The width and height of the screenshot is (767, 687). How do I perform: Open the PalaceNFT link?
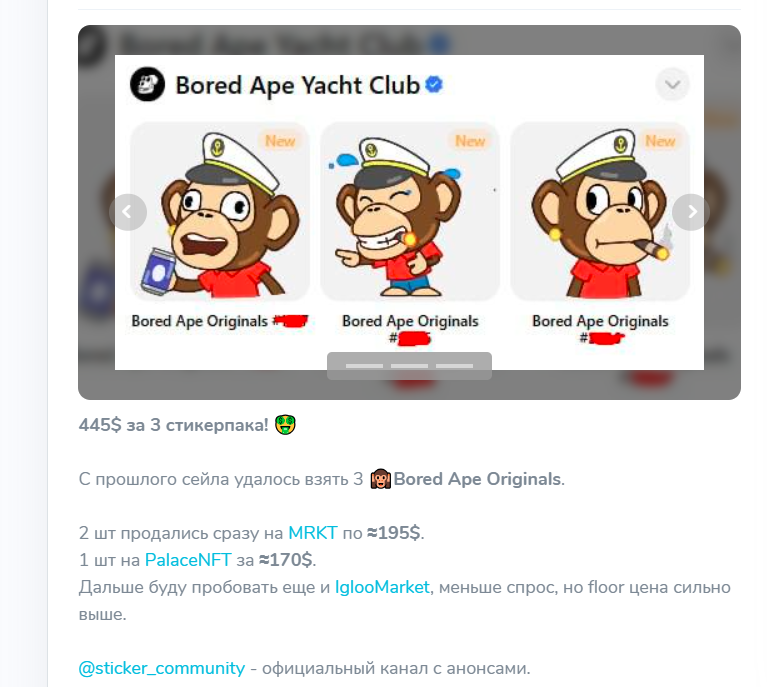click(188, 559)
